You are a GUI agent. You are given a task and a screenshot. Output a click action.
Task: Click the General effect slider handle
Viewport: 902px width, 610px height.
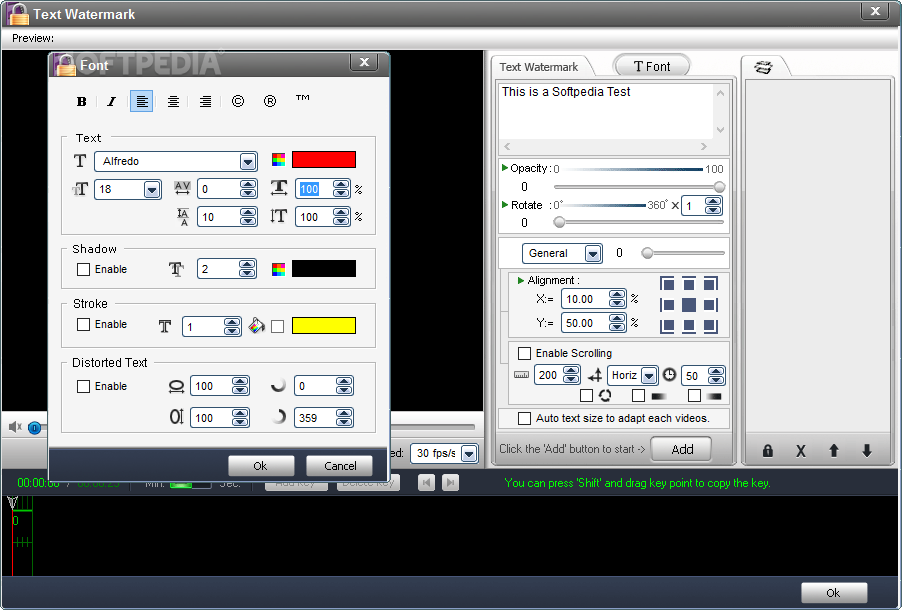(x=647, y=253)
